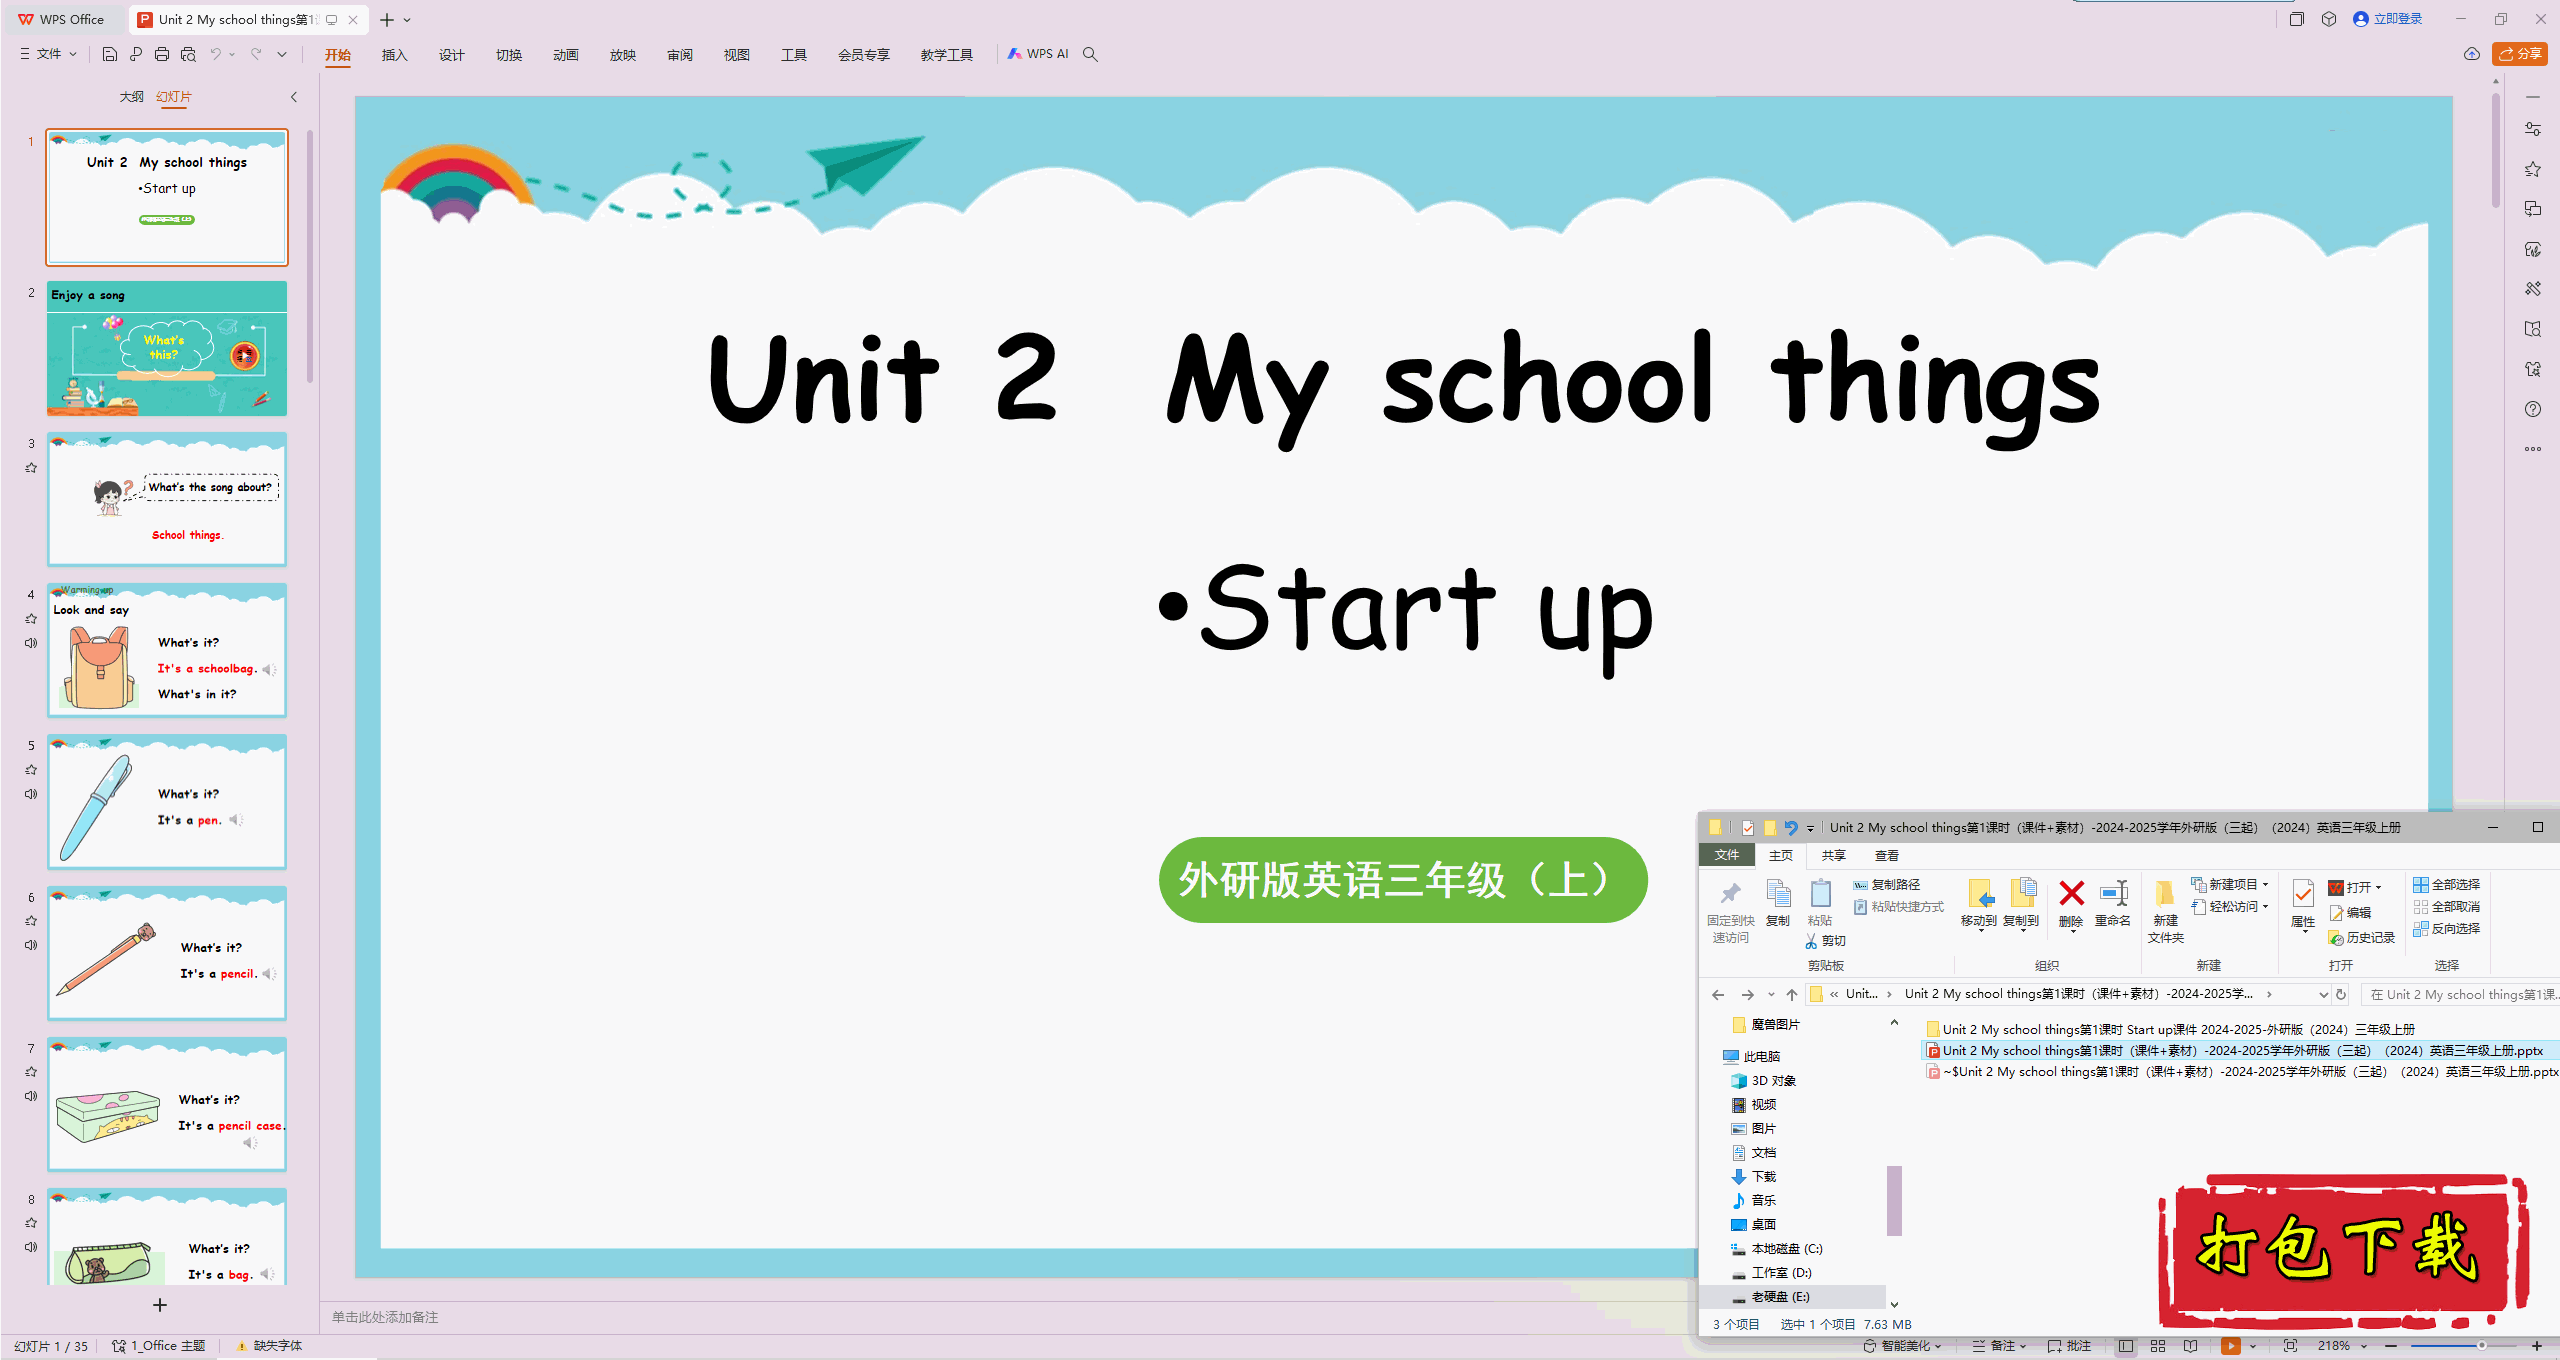Image resolution: width=2560 pixels, height=1360 pixels.
Task: Click 全部取消 in Explorer ribbon
Action: click(x=2447, y=907)
